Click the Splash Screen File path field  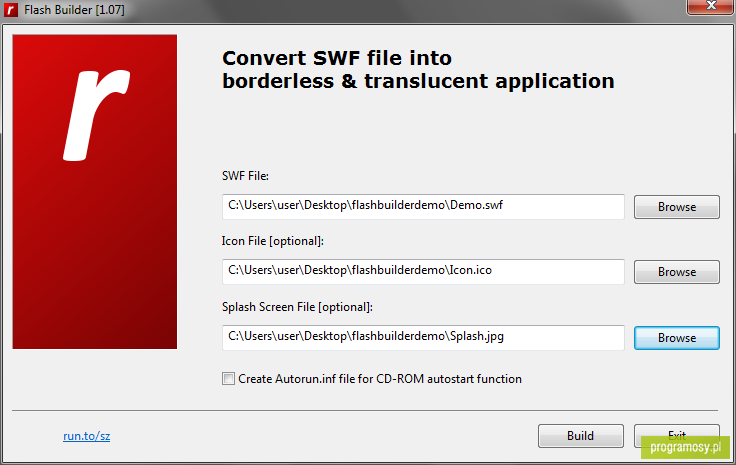point(423,337)
